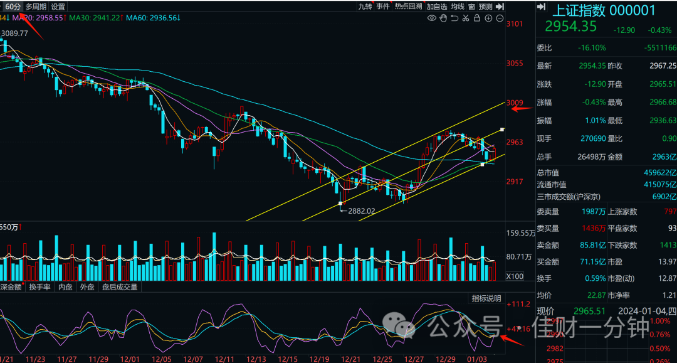Click the 最高 2966.68 value
The height and width of the screenshot is (363, 678).
[x=662, y=102]
